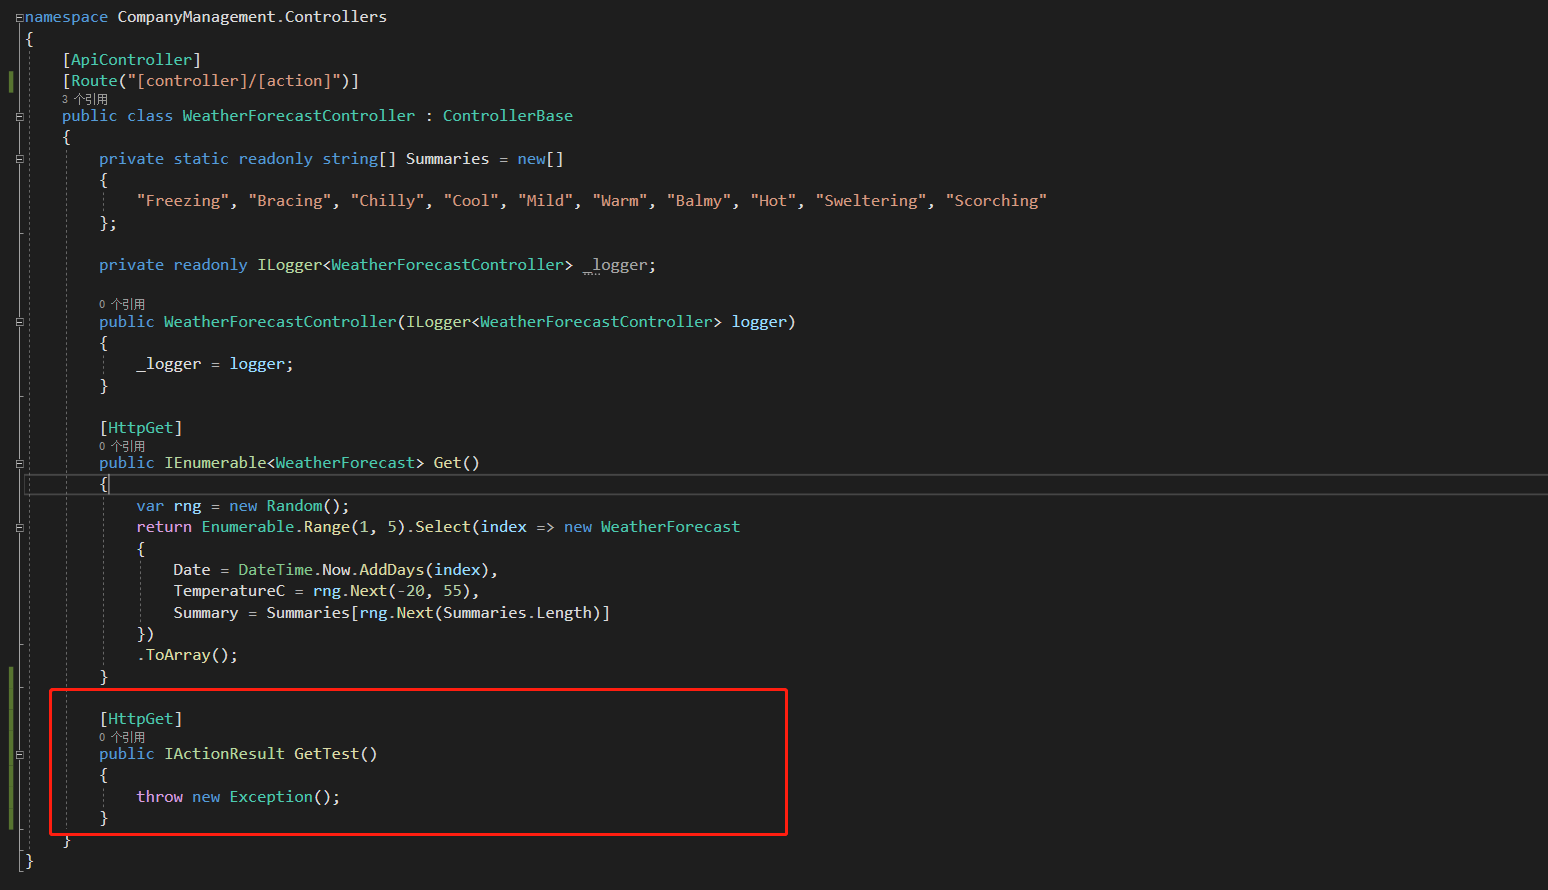The width and height of the screenshot is (1548, 890).
Task: Click the "Freezing" string literal
Action: [x=183, y=201]
